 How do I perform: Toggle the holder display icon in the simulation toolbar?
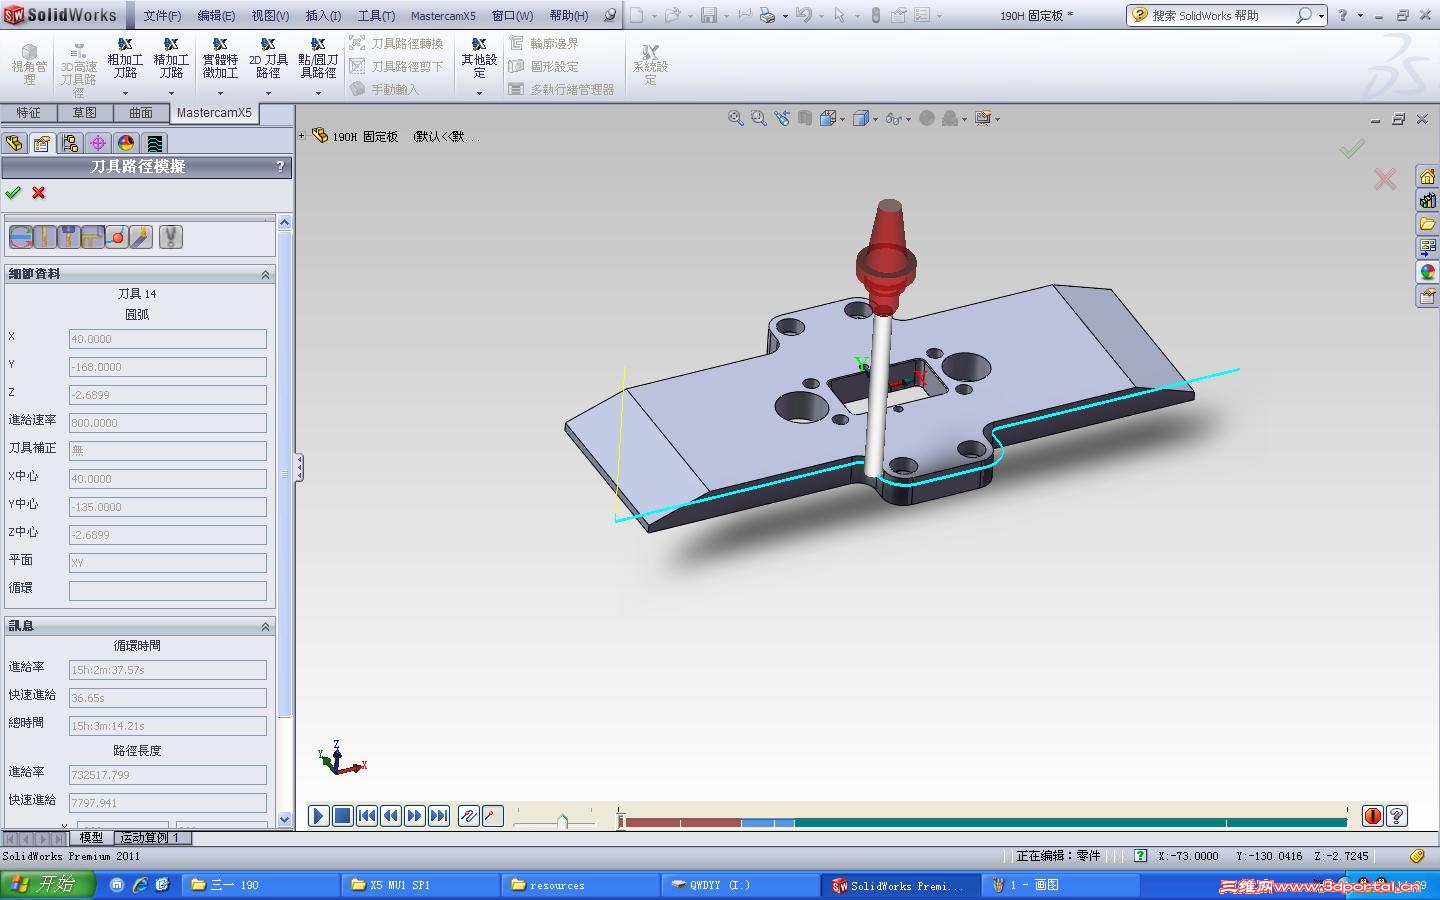coord(68,237)
